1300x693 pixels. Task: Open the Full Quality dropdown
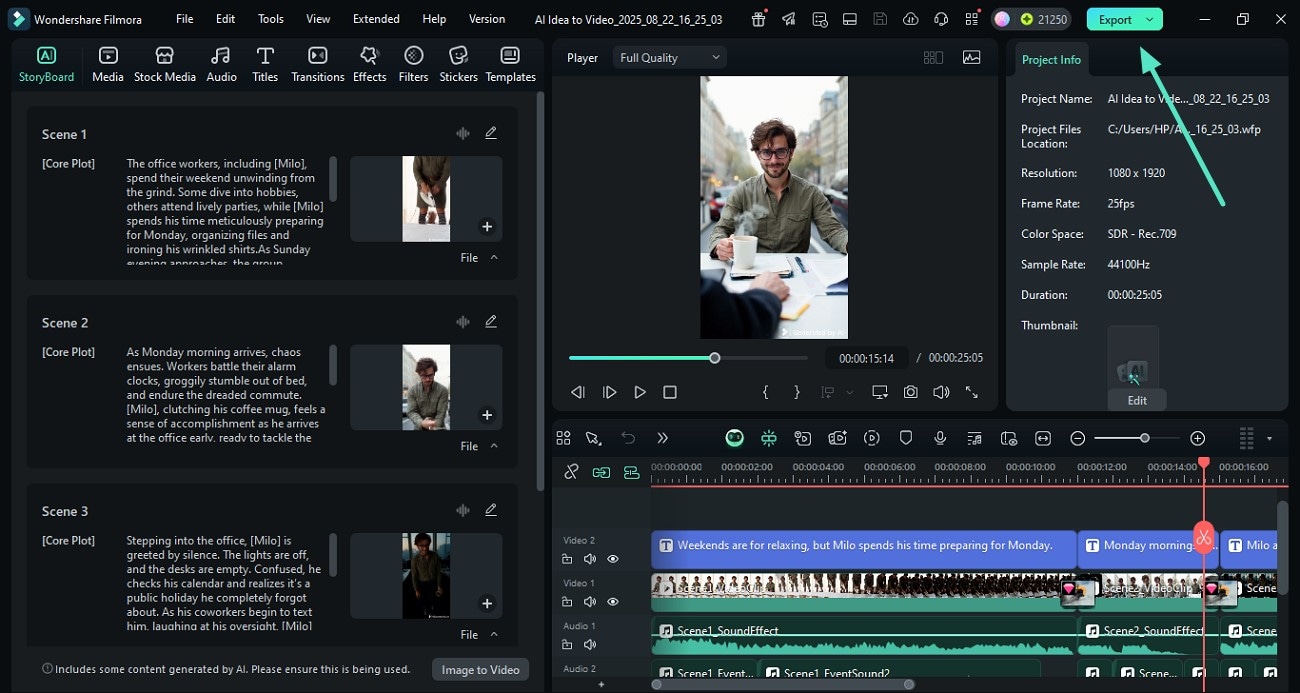[668, 58]
